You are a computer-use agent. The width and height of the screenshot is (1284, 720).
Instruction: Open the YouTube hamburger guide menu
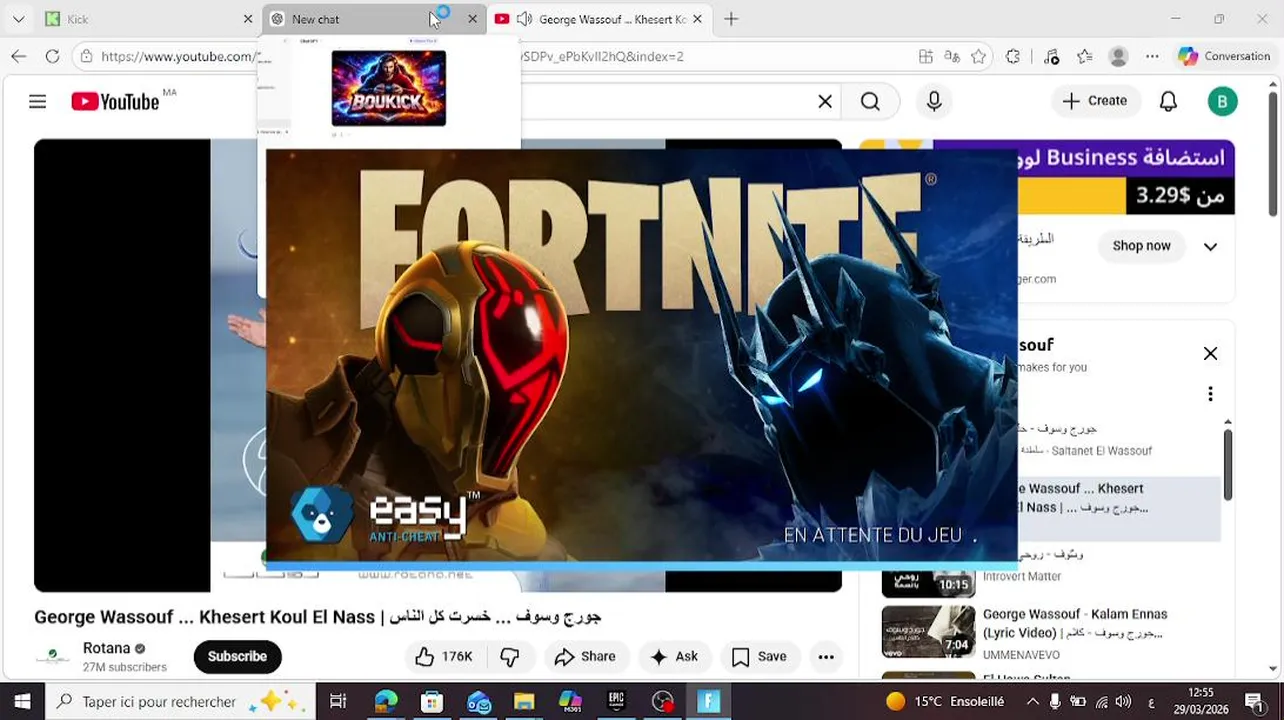tap(37, 101)
